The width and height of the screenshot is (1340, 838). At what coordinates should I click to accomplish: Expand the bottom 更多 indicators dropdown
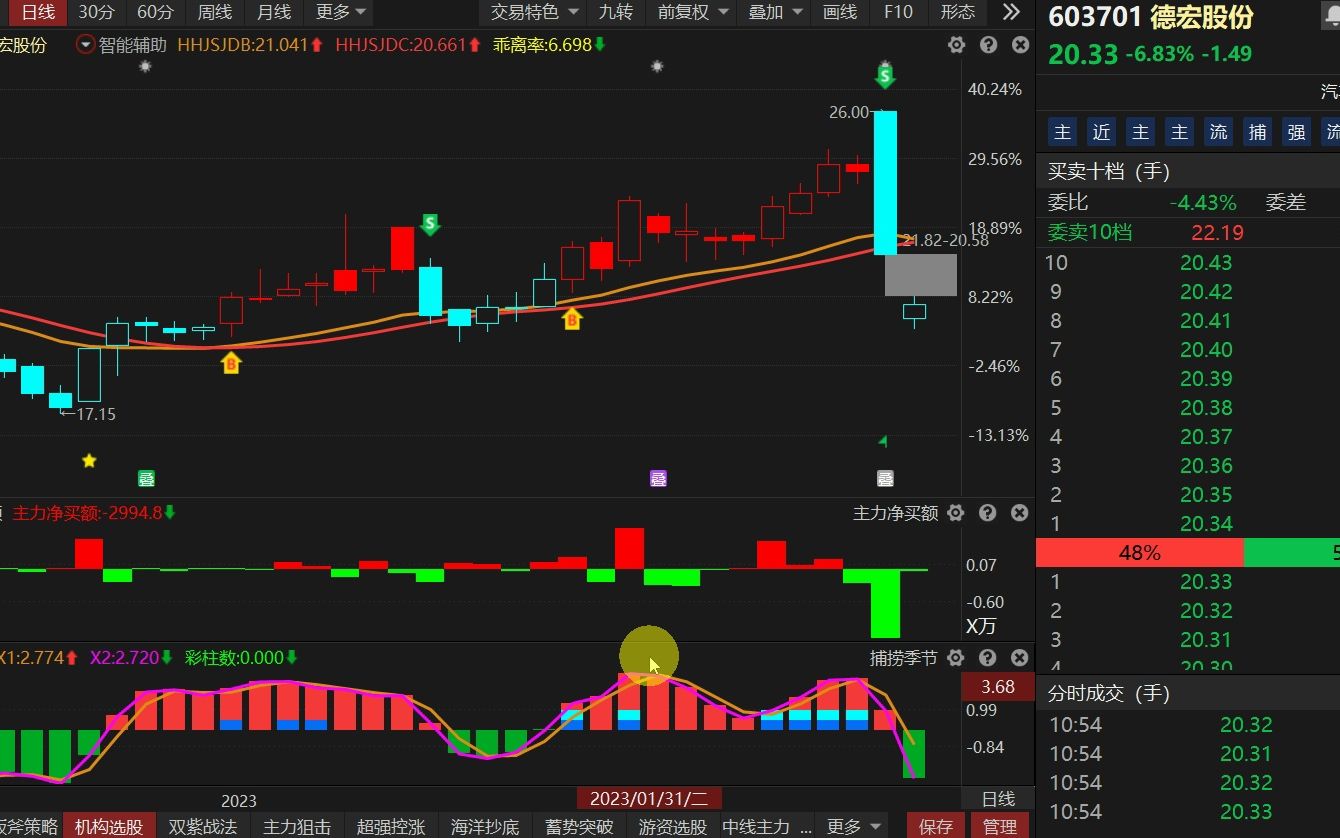(853, 826)
